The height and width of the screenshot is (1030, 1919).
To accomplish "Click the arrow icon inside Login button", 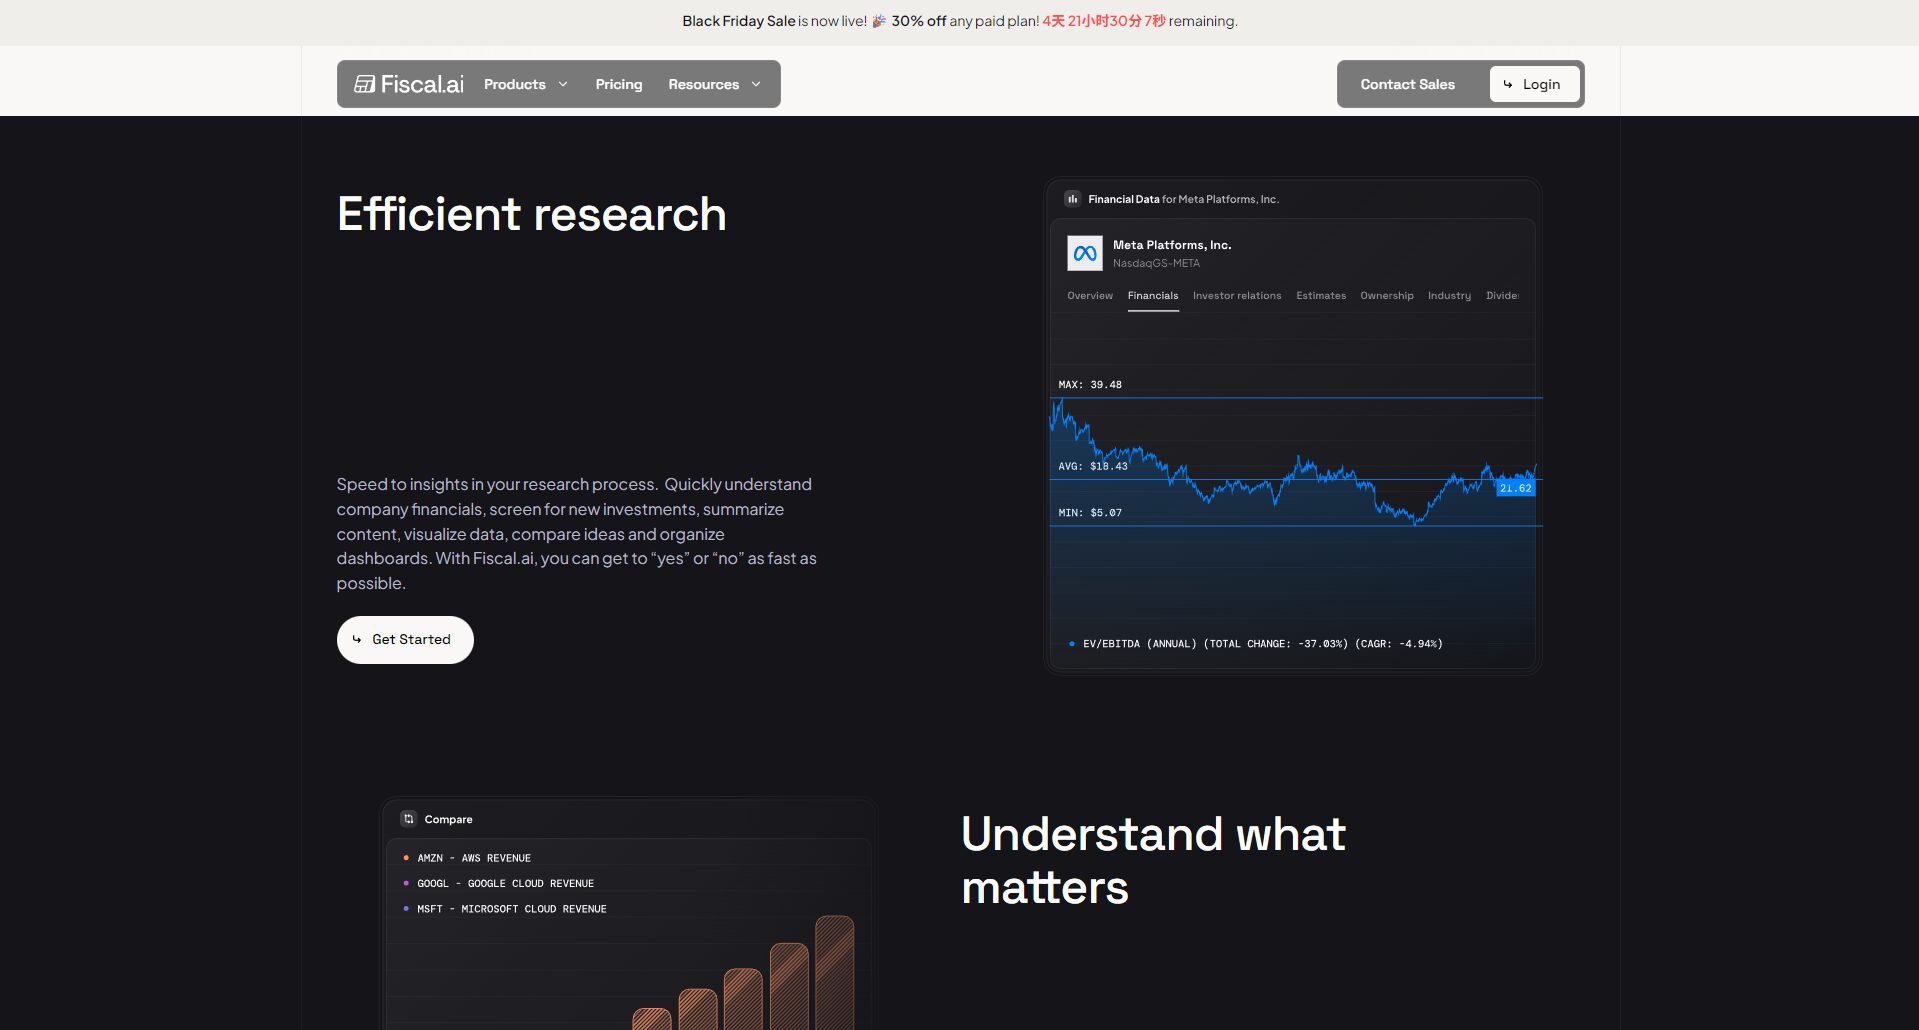I will (1509, 84).
